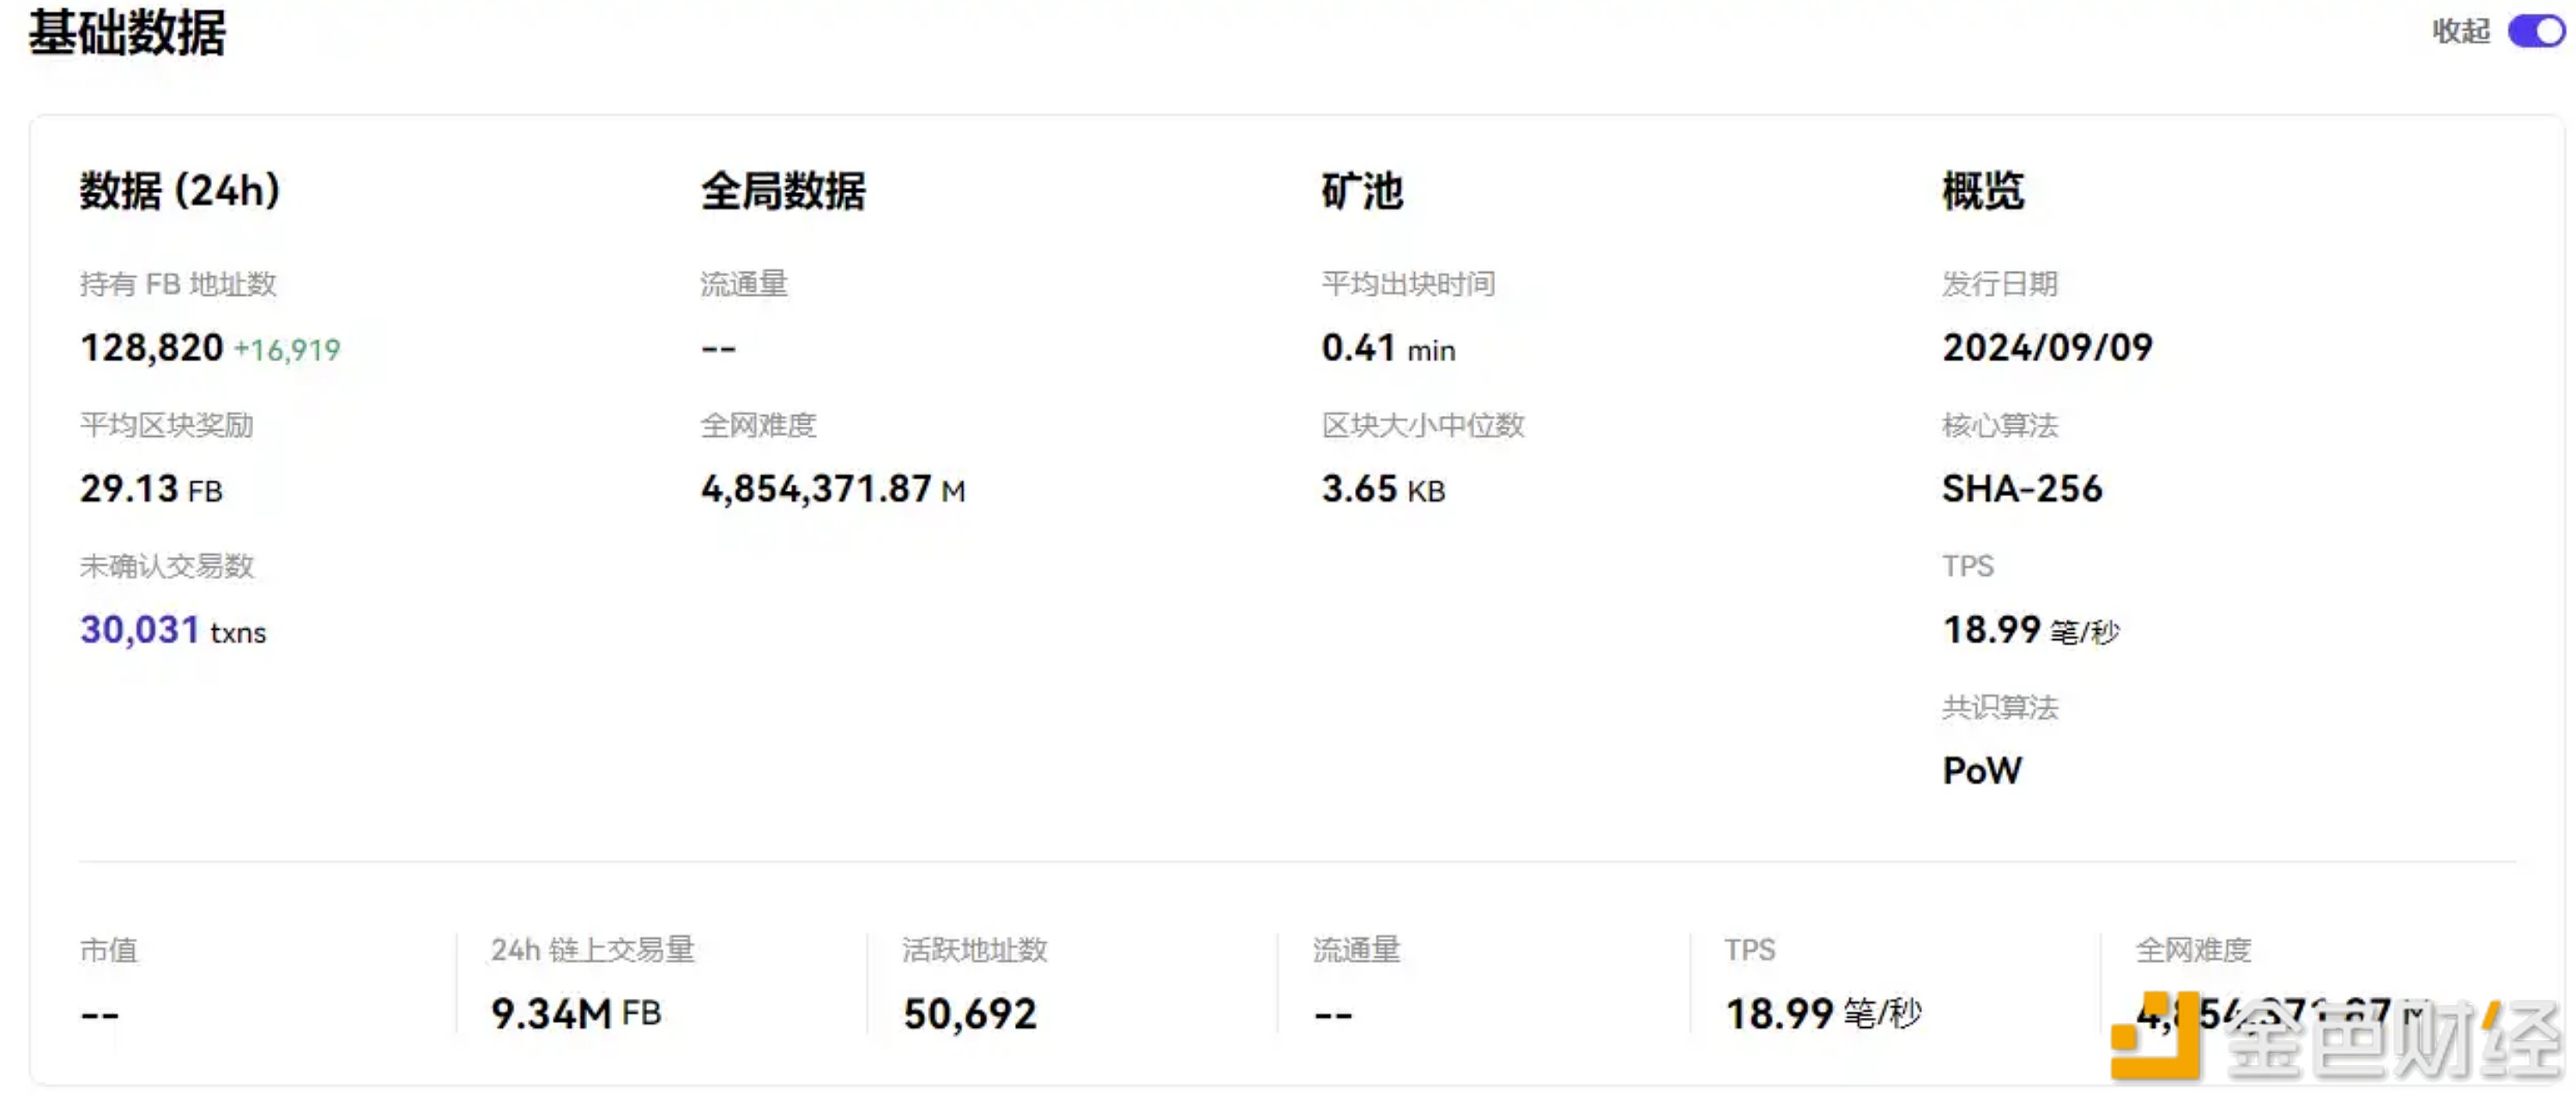
Task: Click the 活跃地址数 value 50,692
Action: coord(969,1012)
